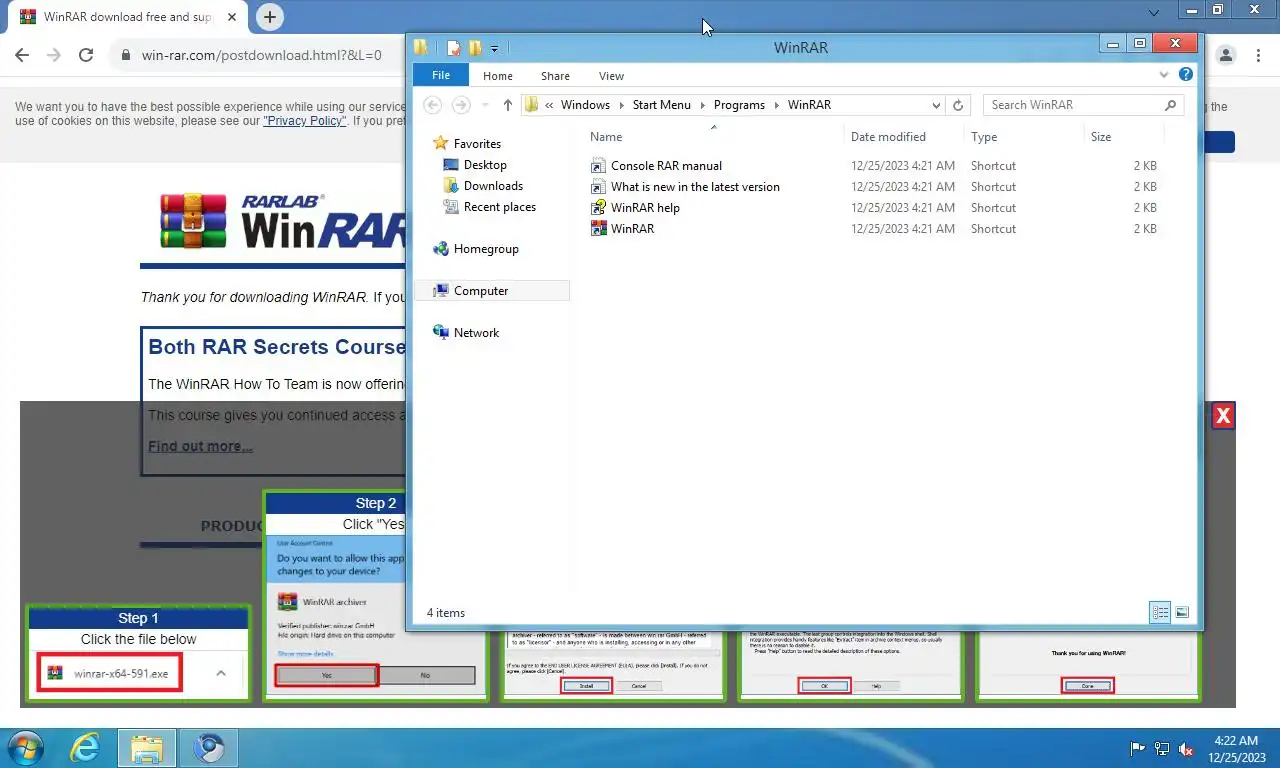Screen dimensions: 1280x768
Task: Switch to details view in Explorer status bar
Action: [x=1160, y=613]
